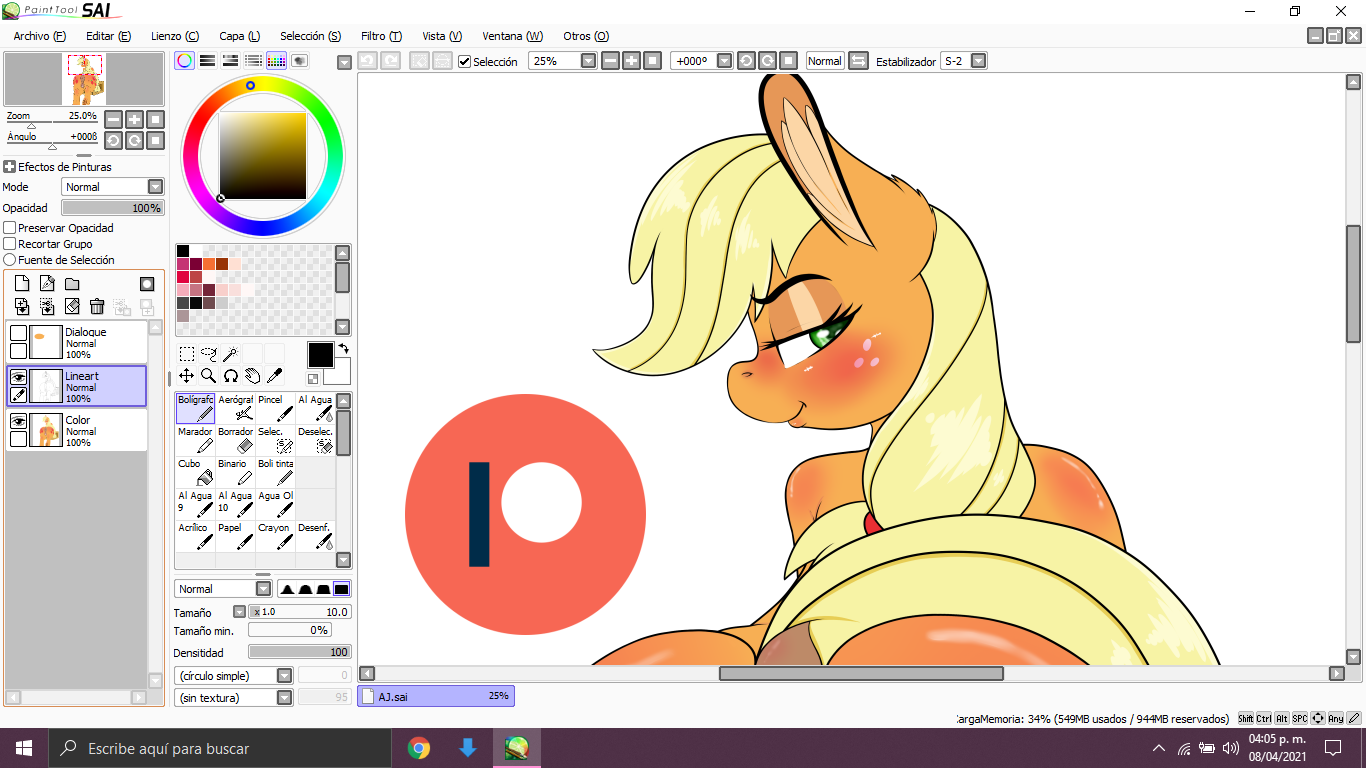Screen dimensions: 1366x768
Task: Pick the Cubo bucket tool
Action: pos(196,471)
